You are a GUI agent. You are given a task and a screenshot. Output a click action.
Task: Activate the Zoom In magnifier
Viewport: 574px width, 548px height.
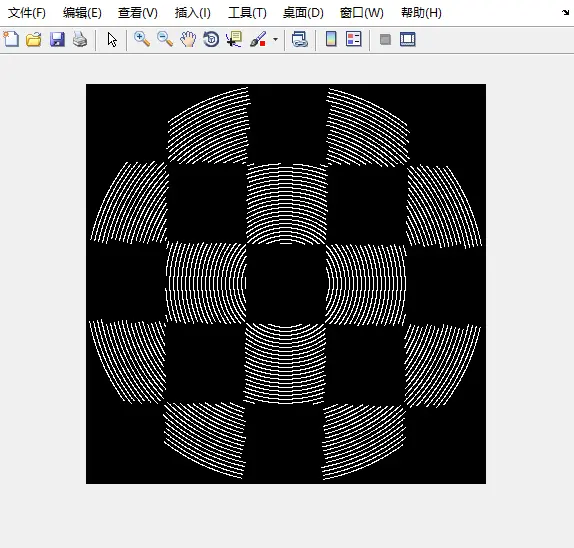pos(142,39)
